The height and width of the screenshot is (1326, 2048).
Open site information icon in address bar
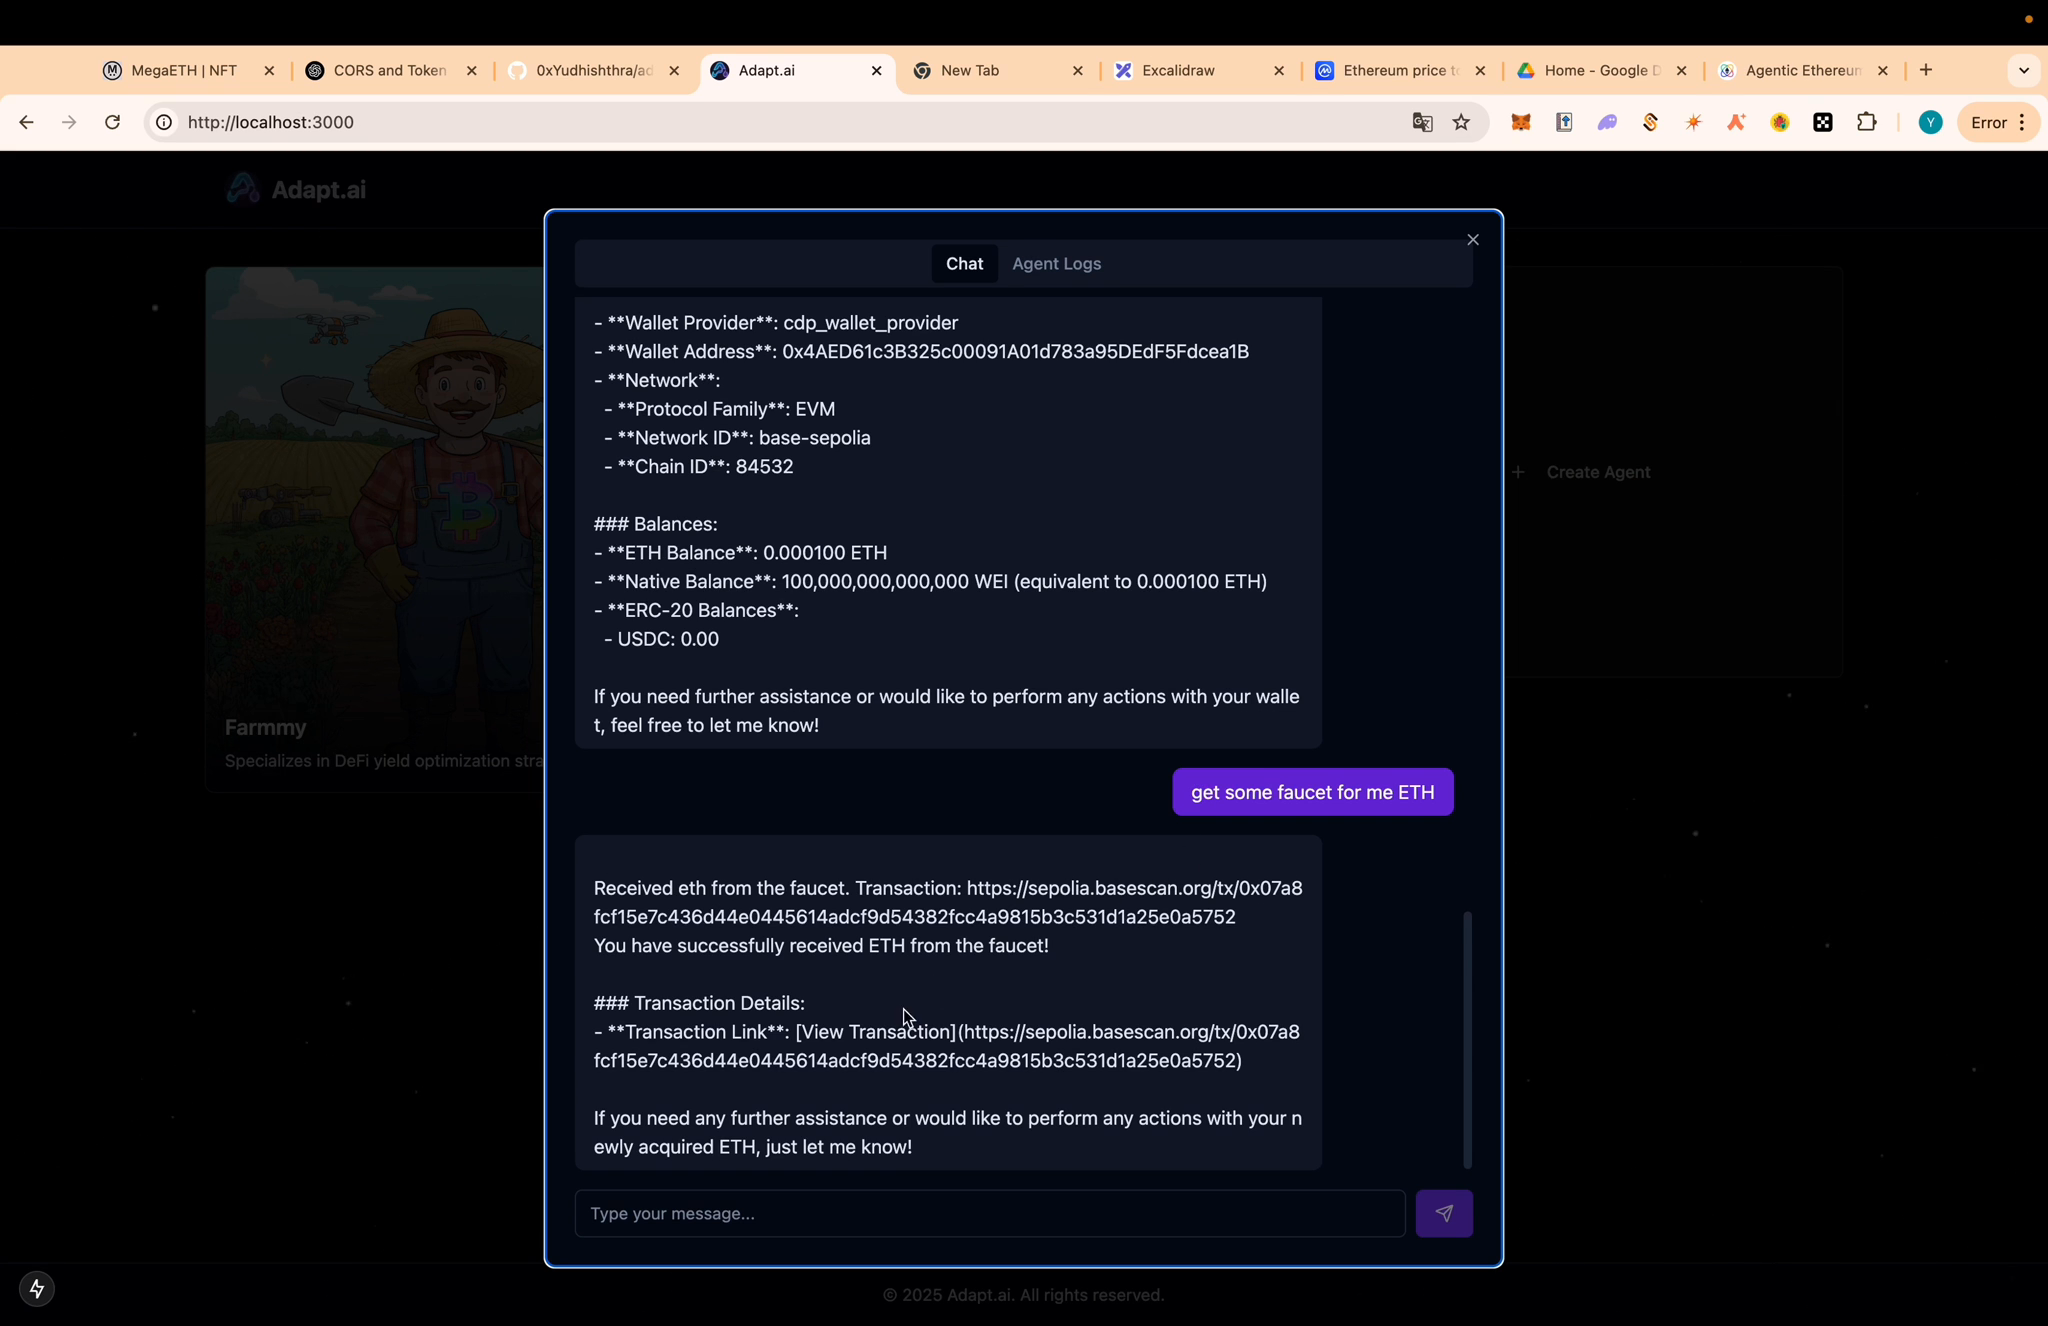pos(164,122)
